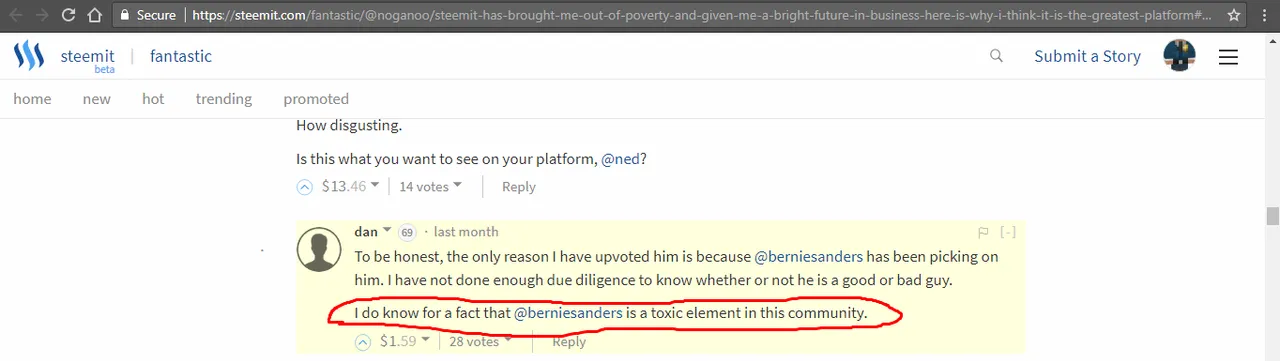This screenshot has width=1280, height=361.
Task: Flag dan's comment
Action: click(984, 232)
